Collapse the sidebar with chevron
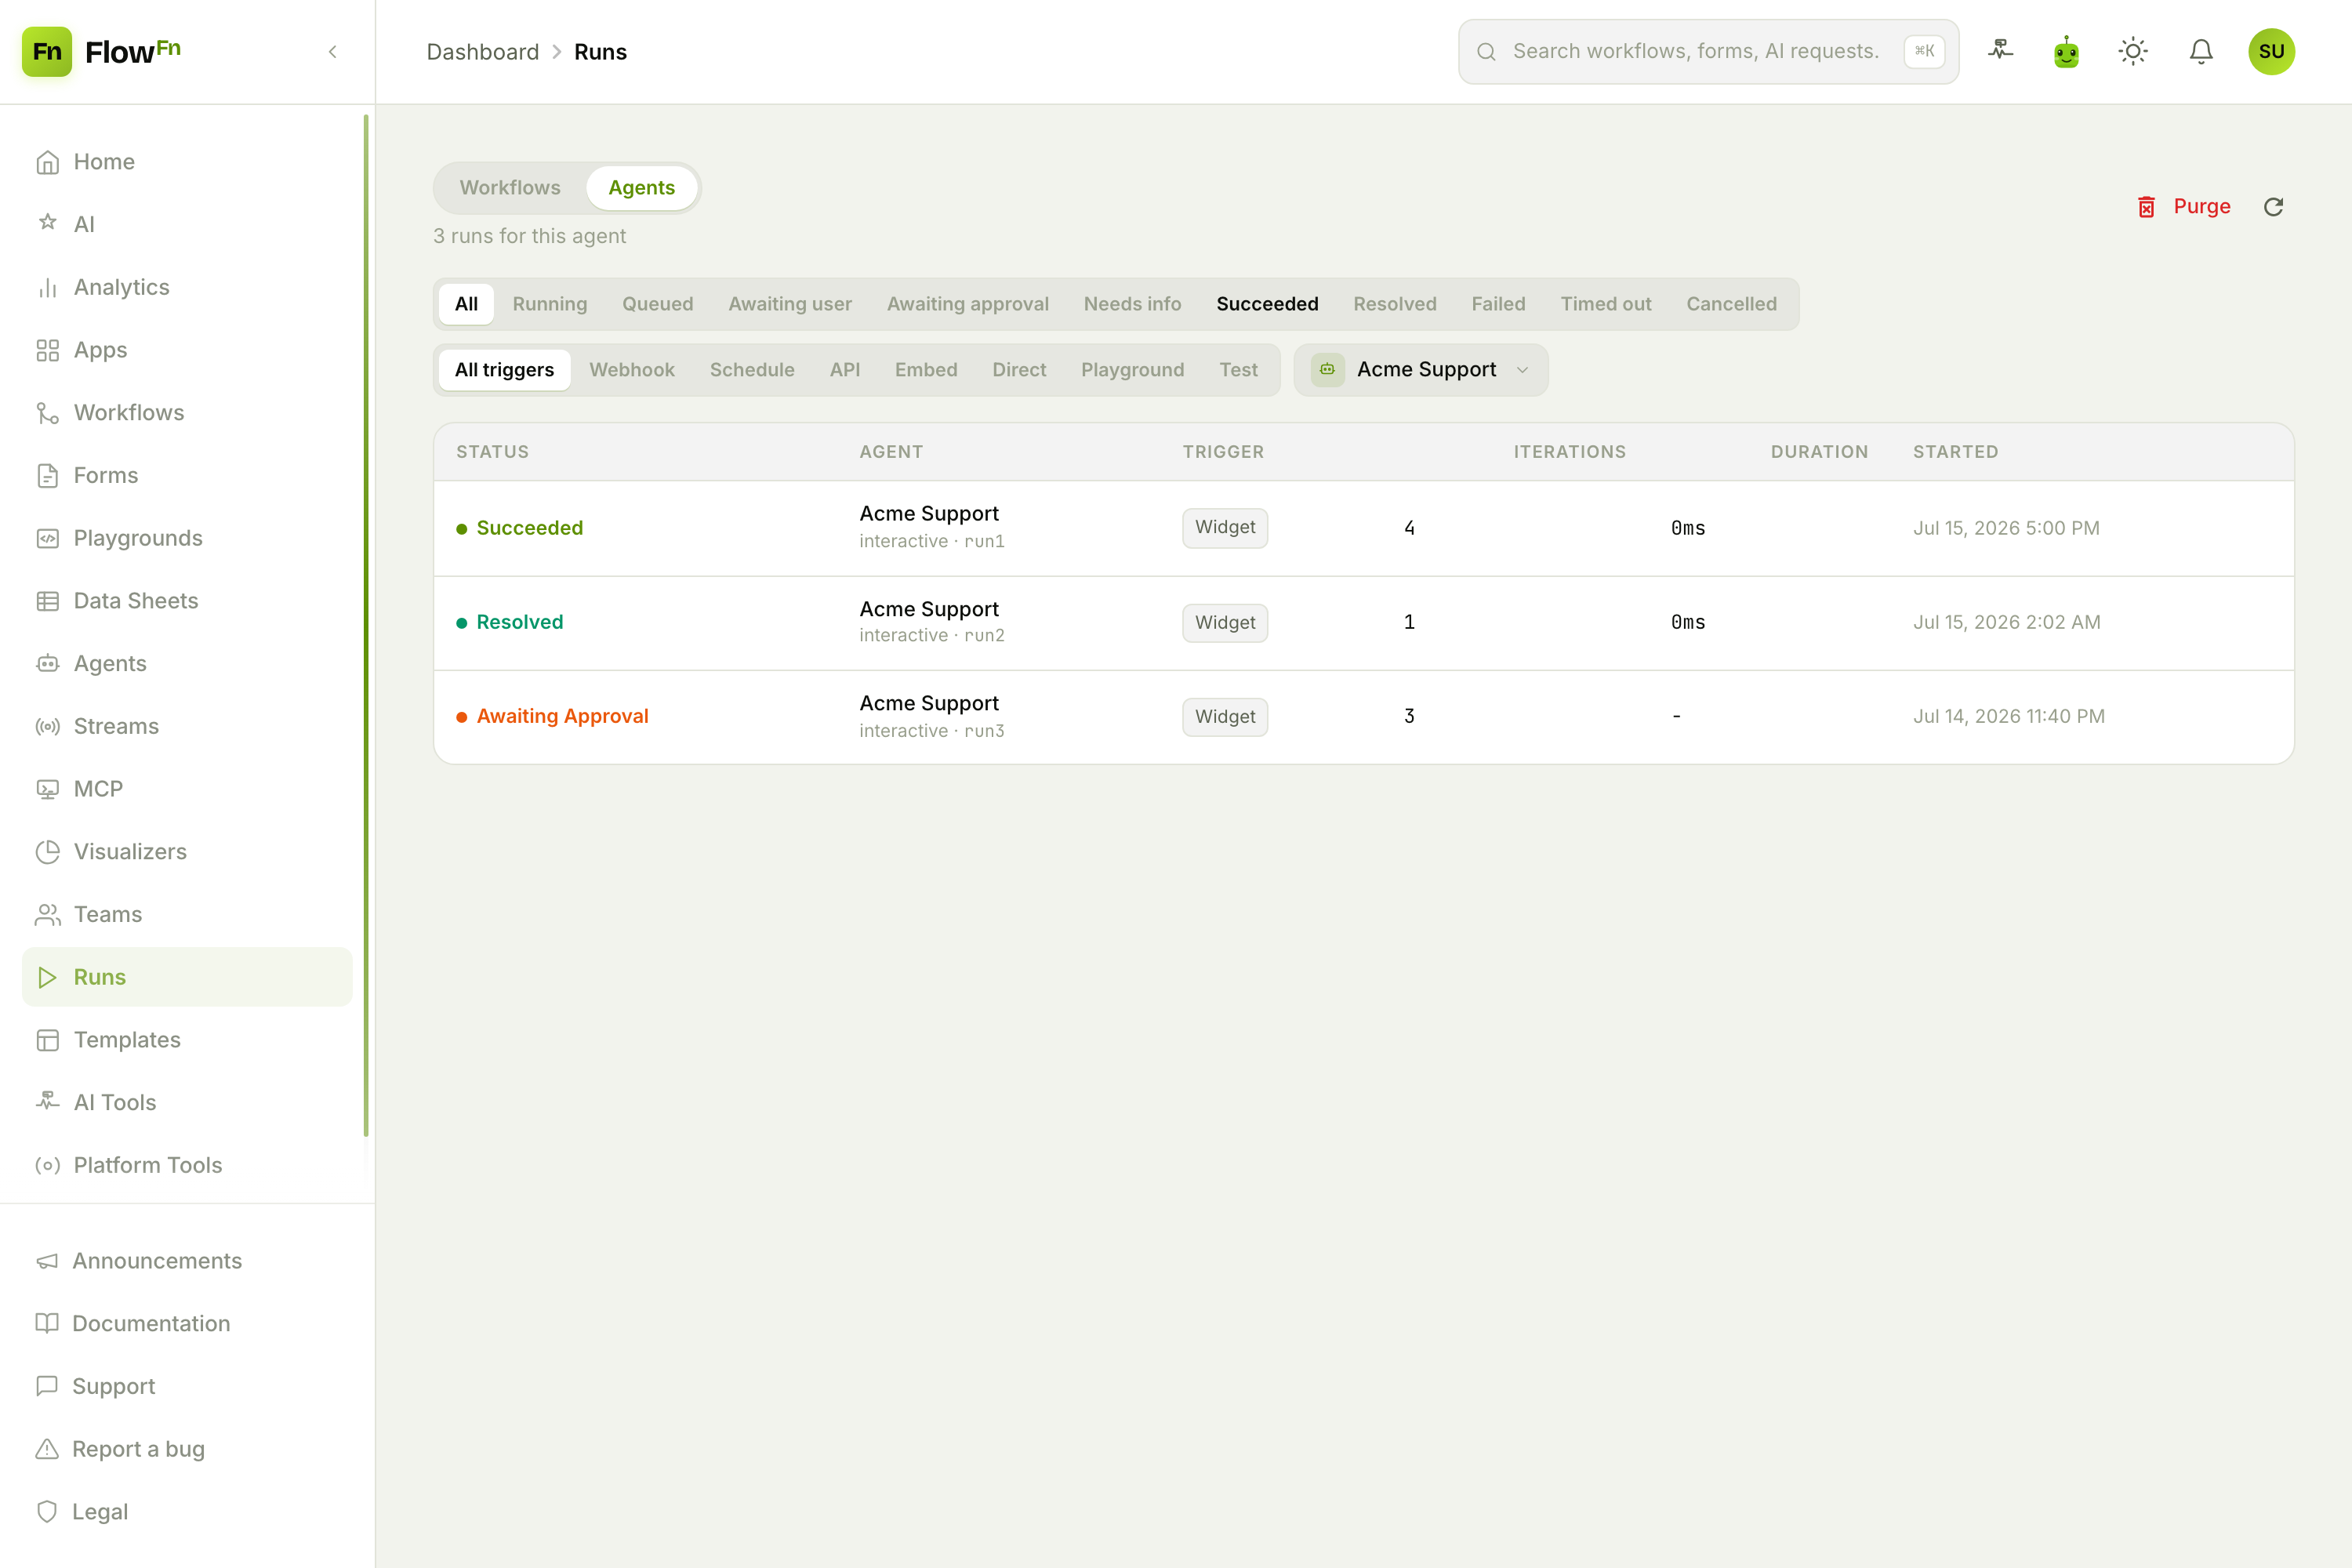2352x1568 pixels. click(x=333, y=52)
